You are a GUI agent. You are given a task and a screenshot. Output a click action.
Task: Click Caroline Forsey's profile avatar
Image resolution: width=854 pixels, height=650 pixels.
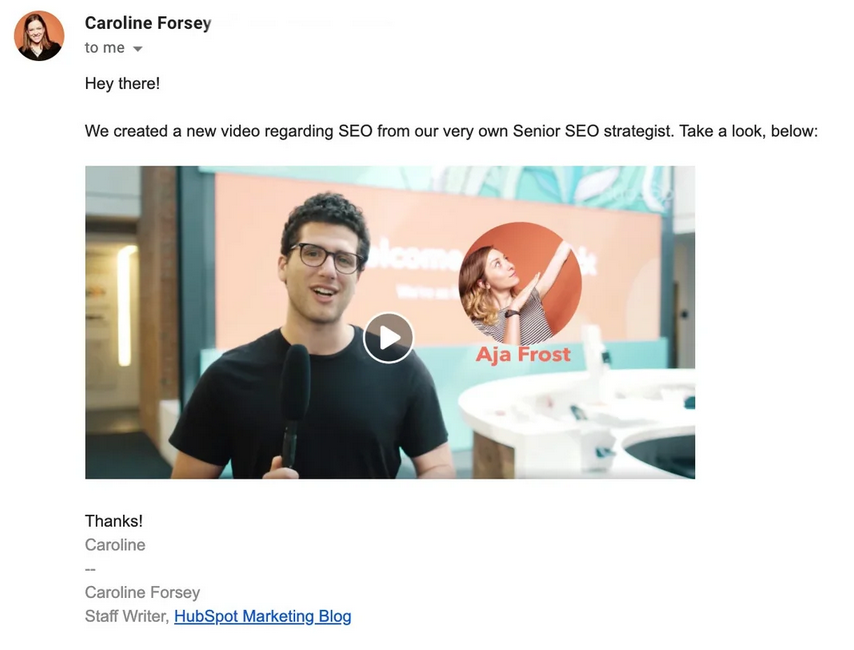pyautogui.click(x=39, y=35)
